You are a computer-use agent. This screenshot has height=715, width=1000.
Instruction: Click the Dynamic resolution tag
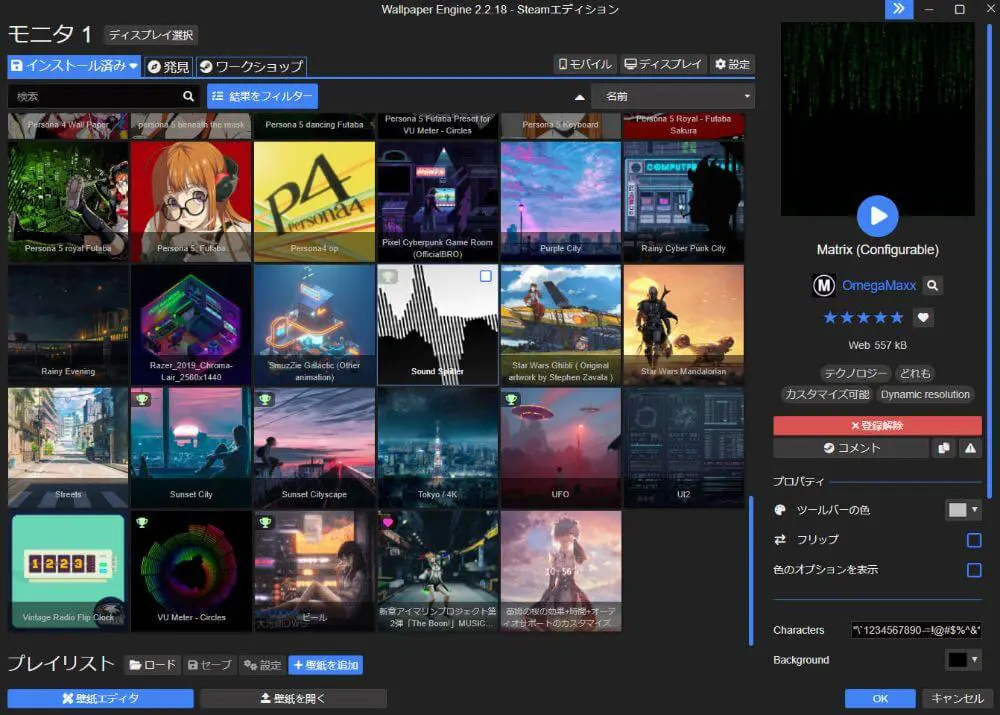925,395
